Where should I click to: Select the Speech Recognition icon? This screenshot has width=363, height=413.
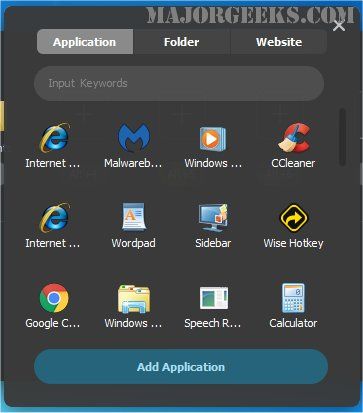(214, 298)
